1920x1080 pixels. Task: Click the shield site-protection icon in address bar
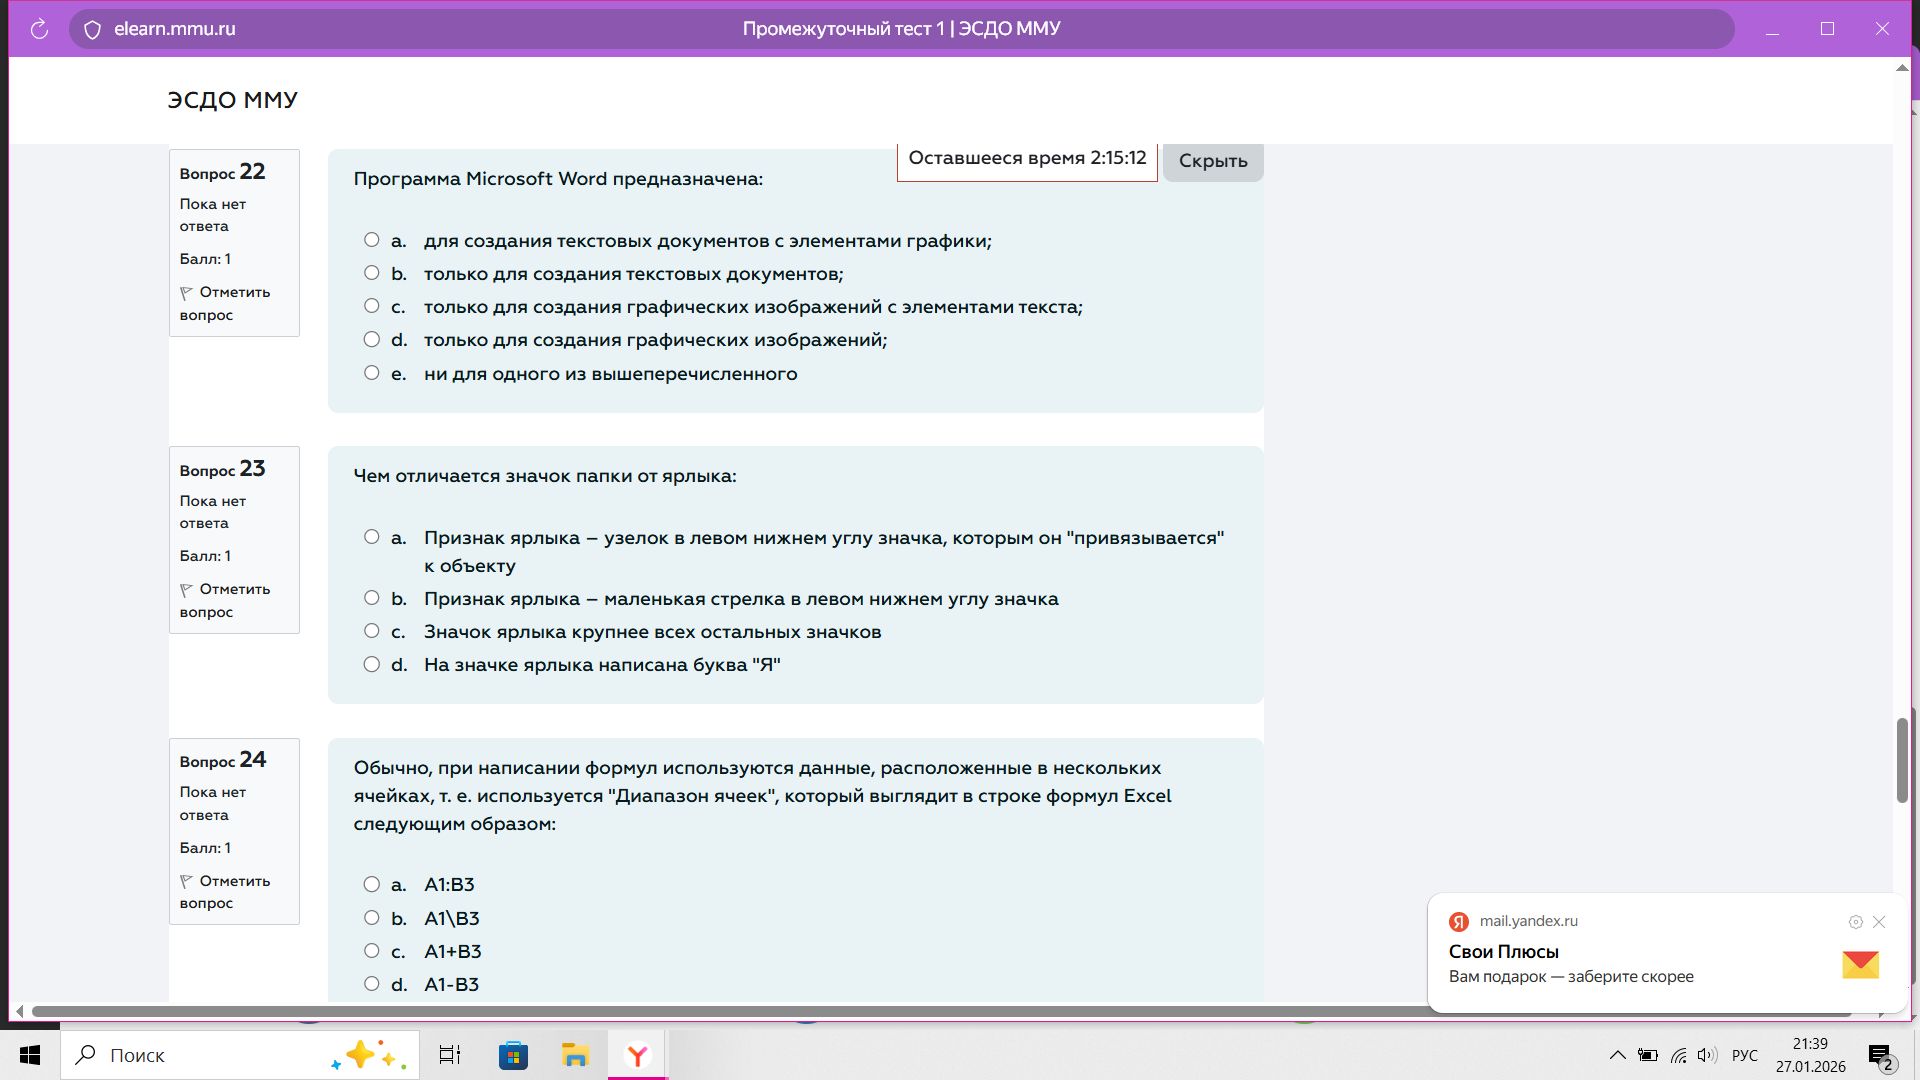[92, 30]
